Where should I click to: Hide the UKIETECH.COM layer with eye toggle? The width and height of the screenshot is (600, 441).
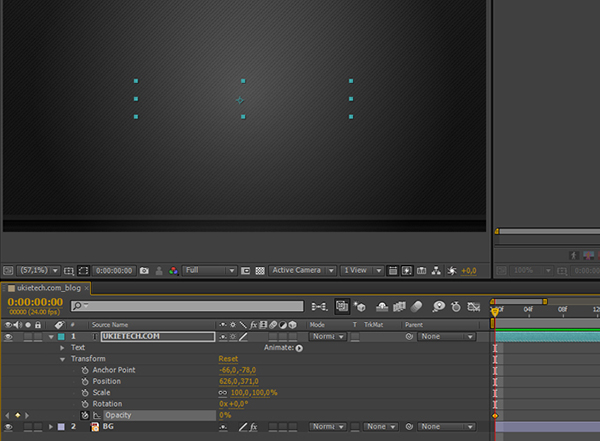8,337
